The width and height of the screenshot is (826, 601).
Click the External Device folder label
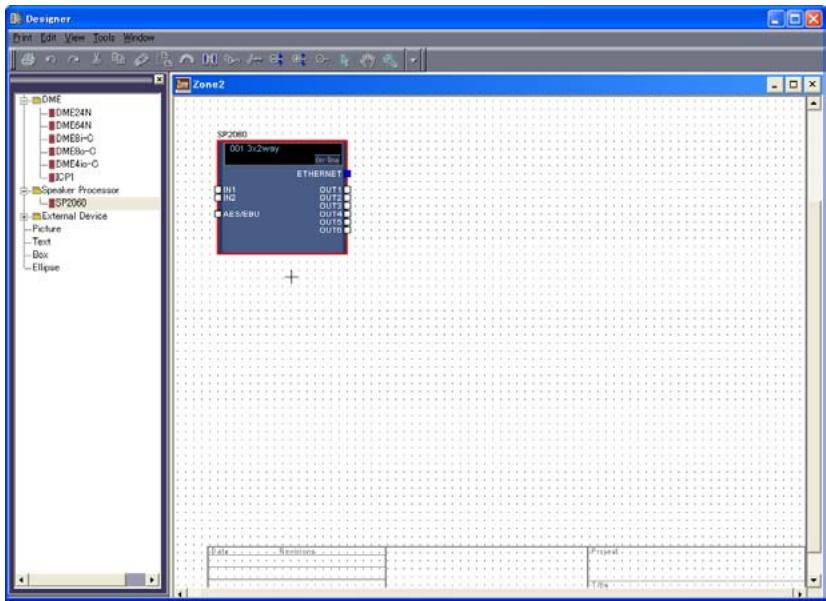click(74, 216)
